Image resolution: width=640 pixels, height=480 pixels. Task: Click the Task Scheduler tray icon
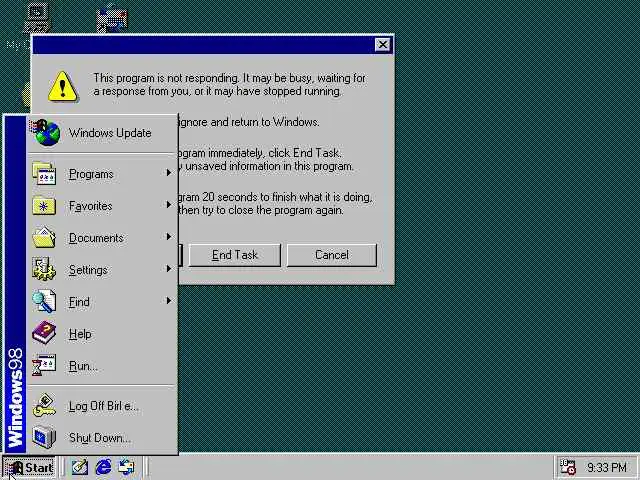click(568, 467)
